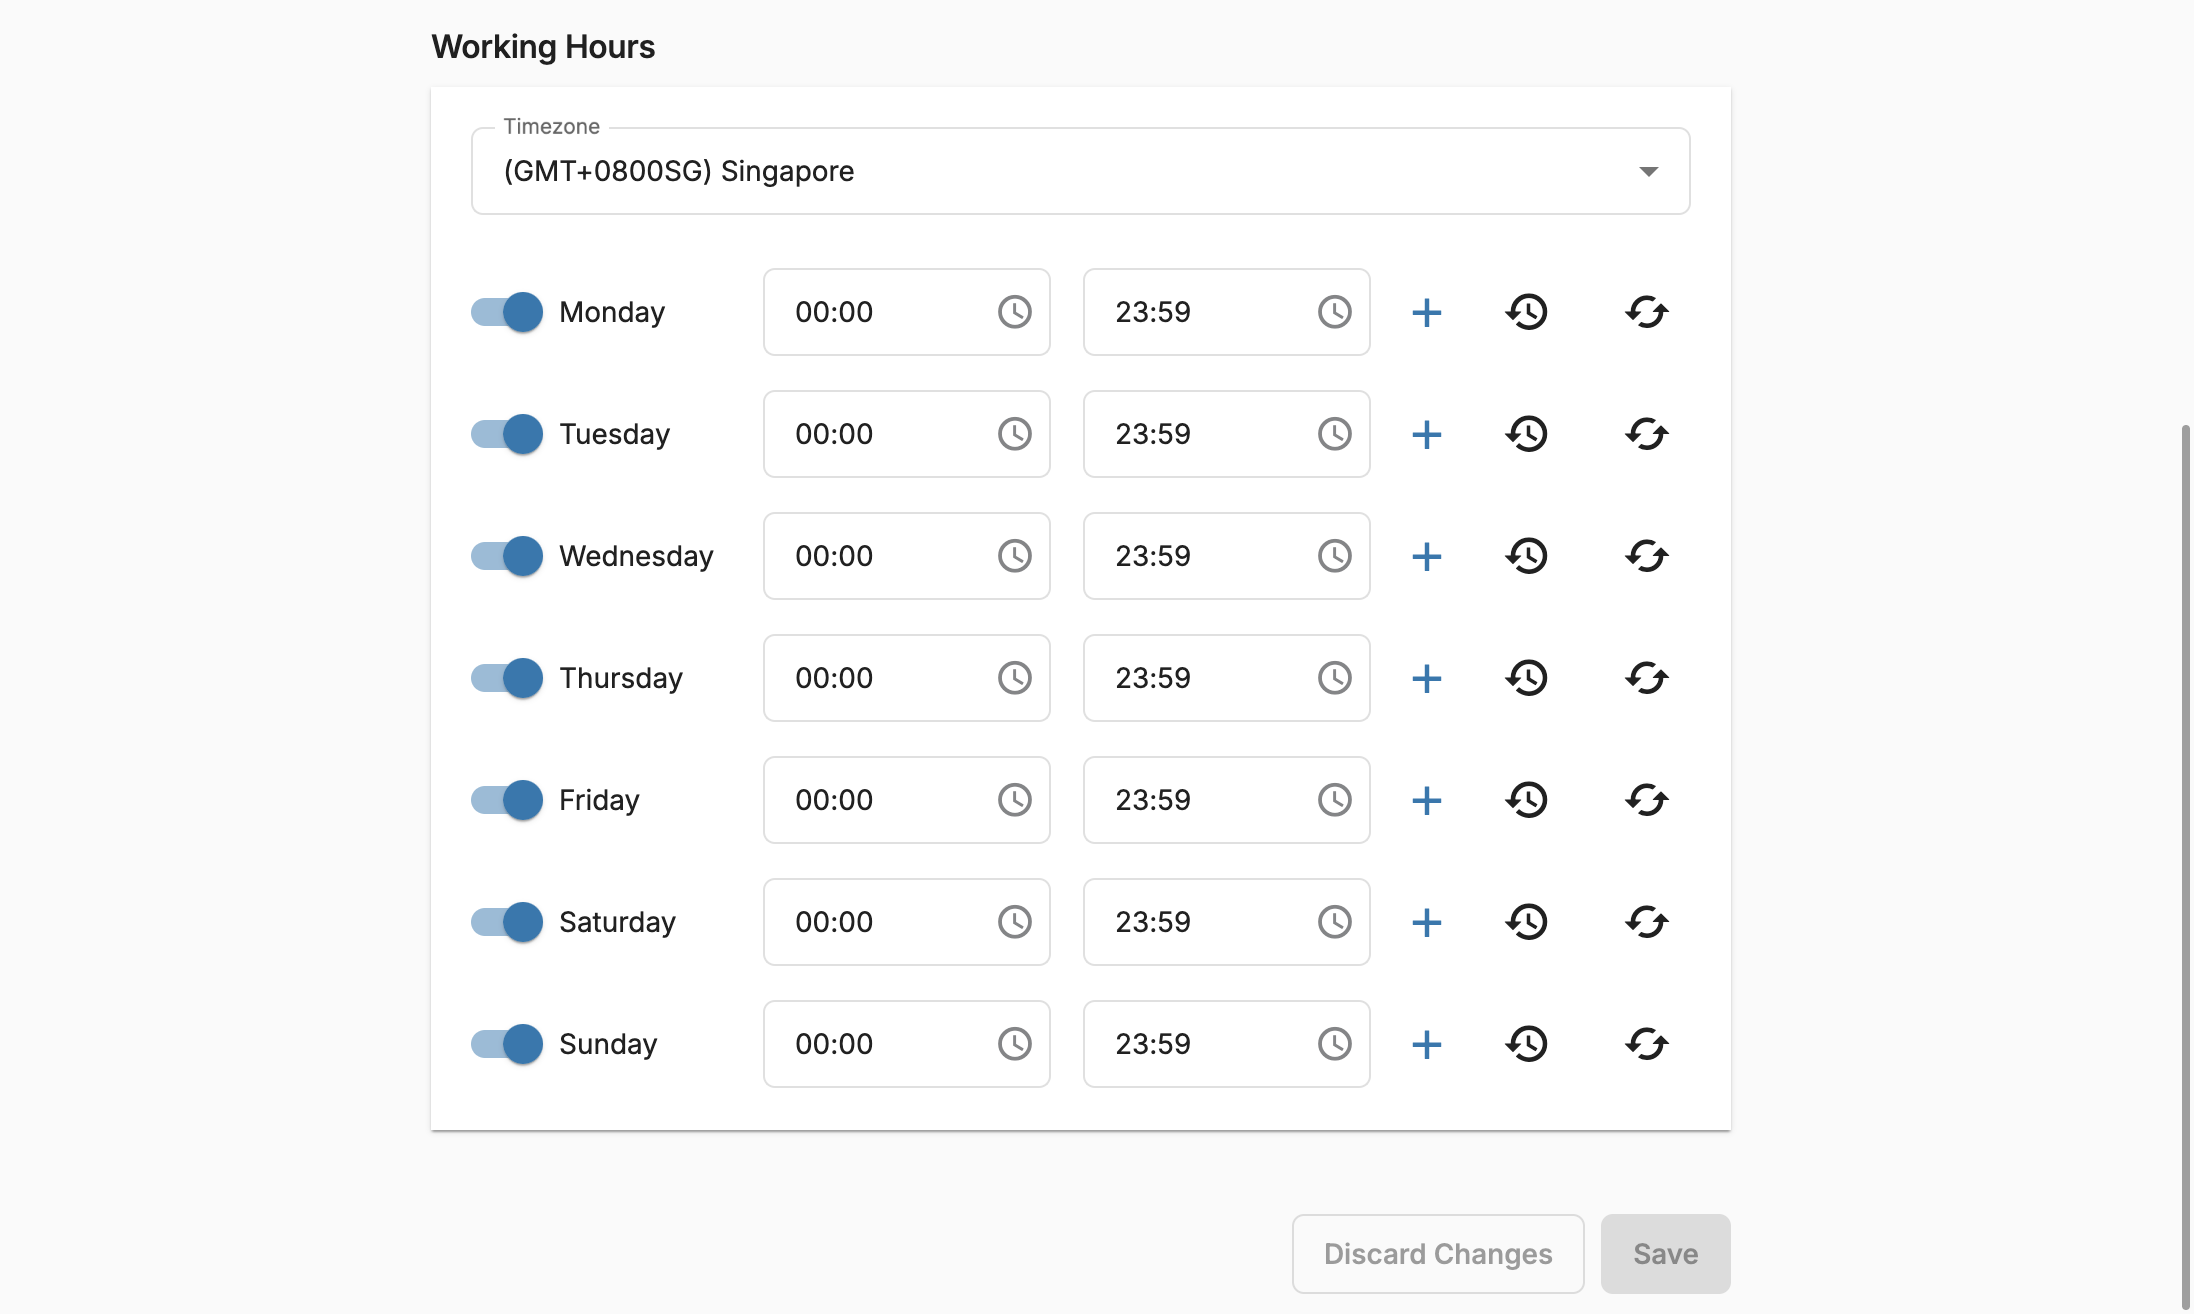
Task: Click the sync arrows icon for Monday
Action: pyautogui.click(x=1646, y=312)
